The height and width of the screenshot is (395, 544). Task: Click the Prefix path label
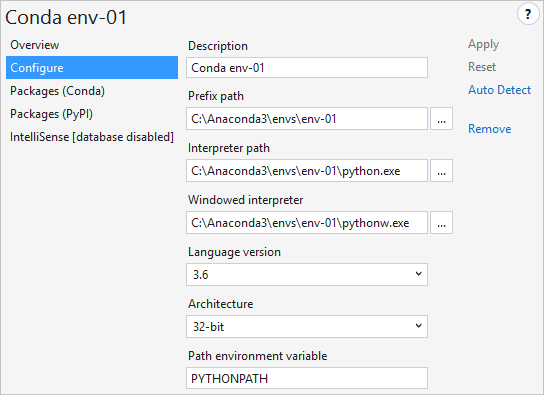[216, 96]
